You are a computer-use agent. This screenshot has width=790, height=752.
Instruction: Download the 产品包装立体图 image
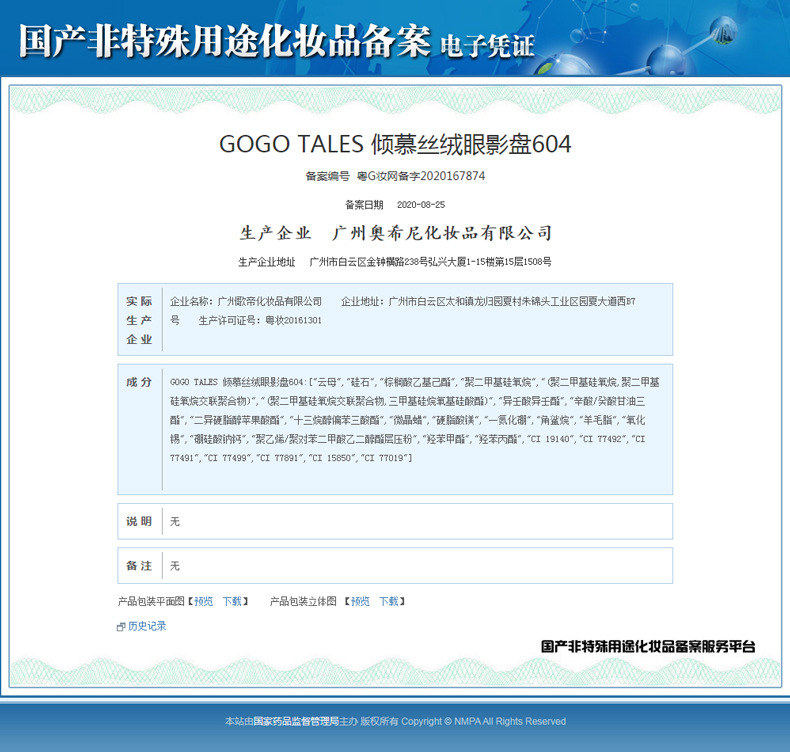389,601
